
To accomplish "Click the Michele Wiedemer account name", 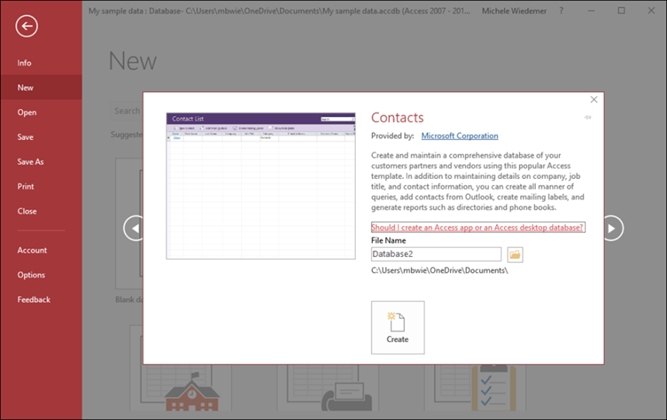I will (x=514, y=11).
